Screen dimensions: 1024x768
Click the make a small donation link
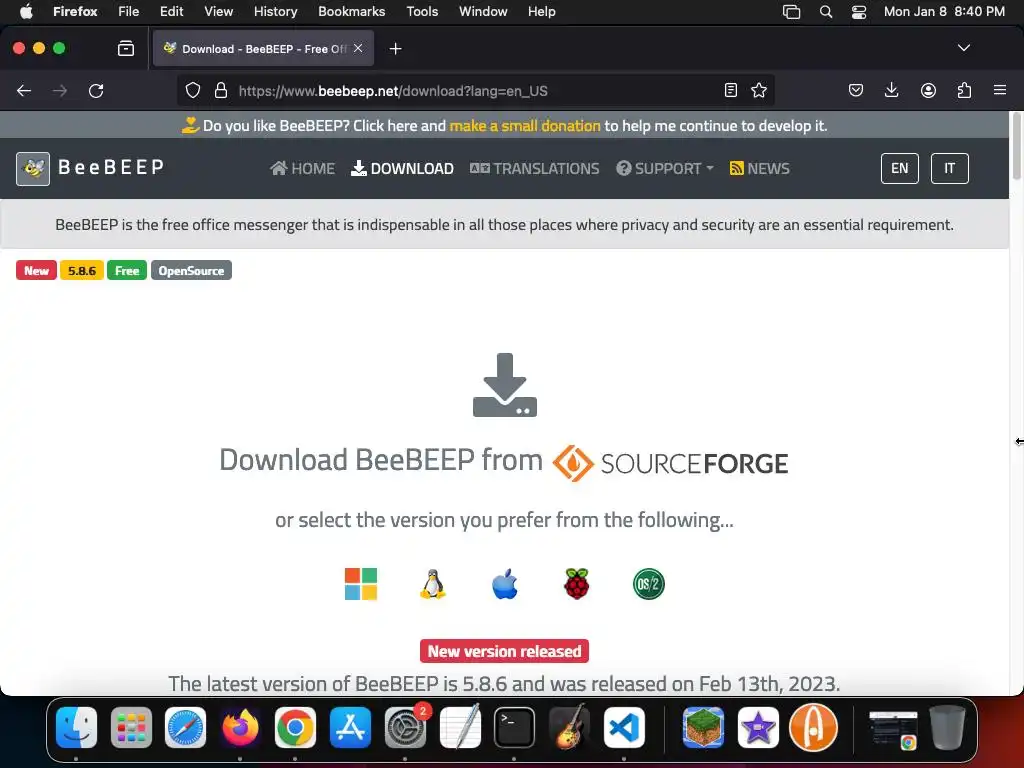click(524, 125)
